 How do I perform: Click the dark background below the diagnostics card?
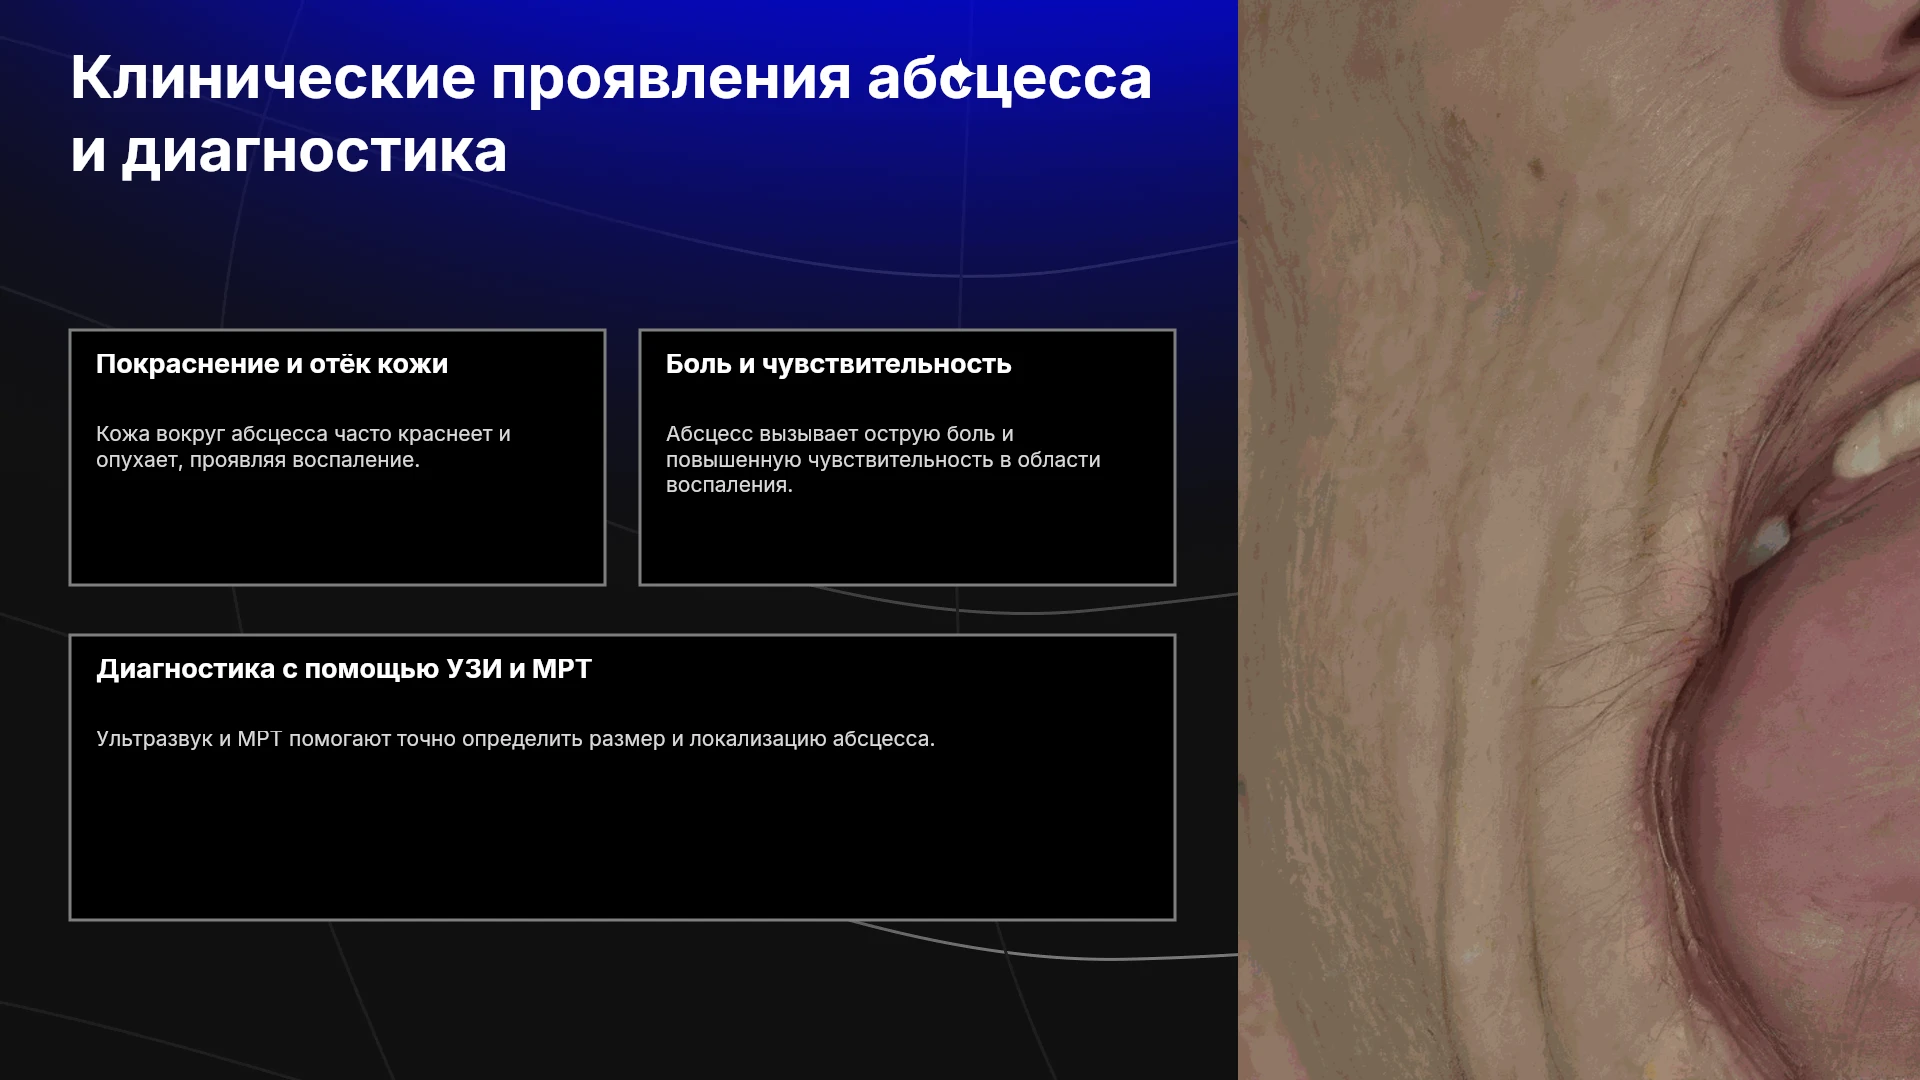620,1000
